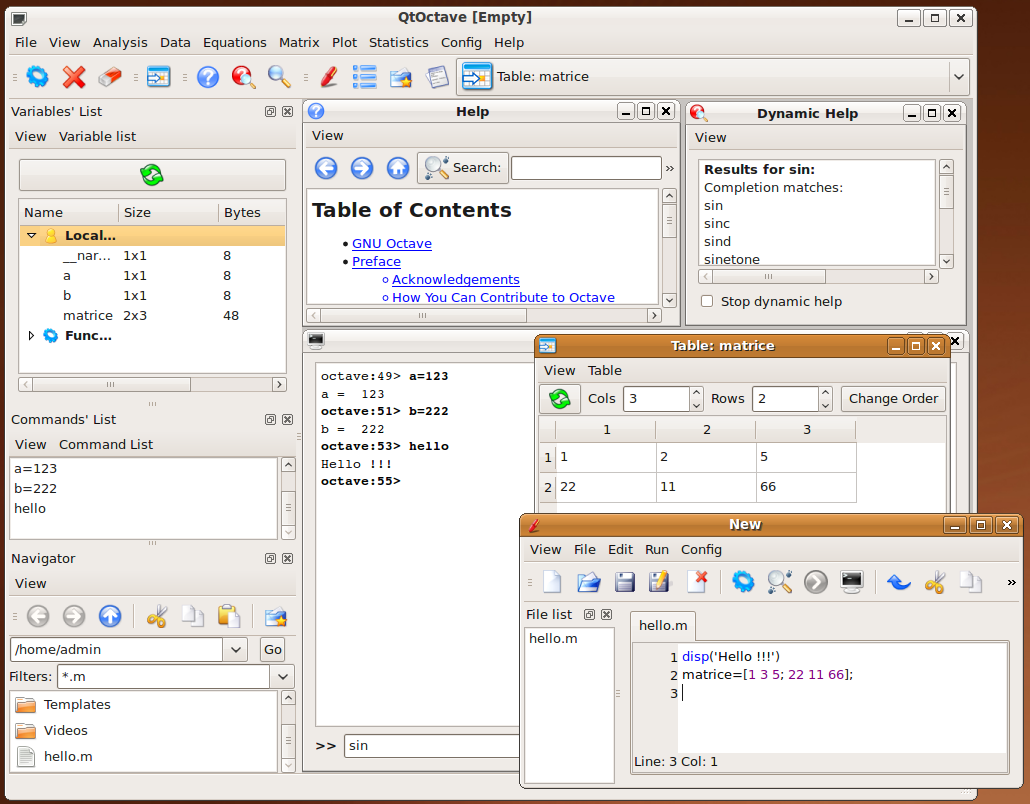The image size is (1030, 804).
Task: Go to Help home page
Action: pos(398,168)
